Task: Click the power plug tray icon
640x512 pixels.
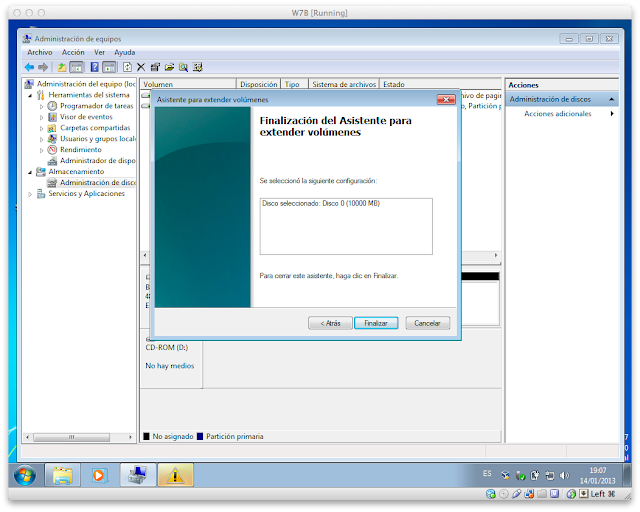Action: [x=535, y=475]
